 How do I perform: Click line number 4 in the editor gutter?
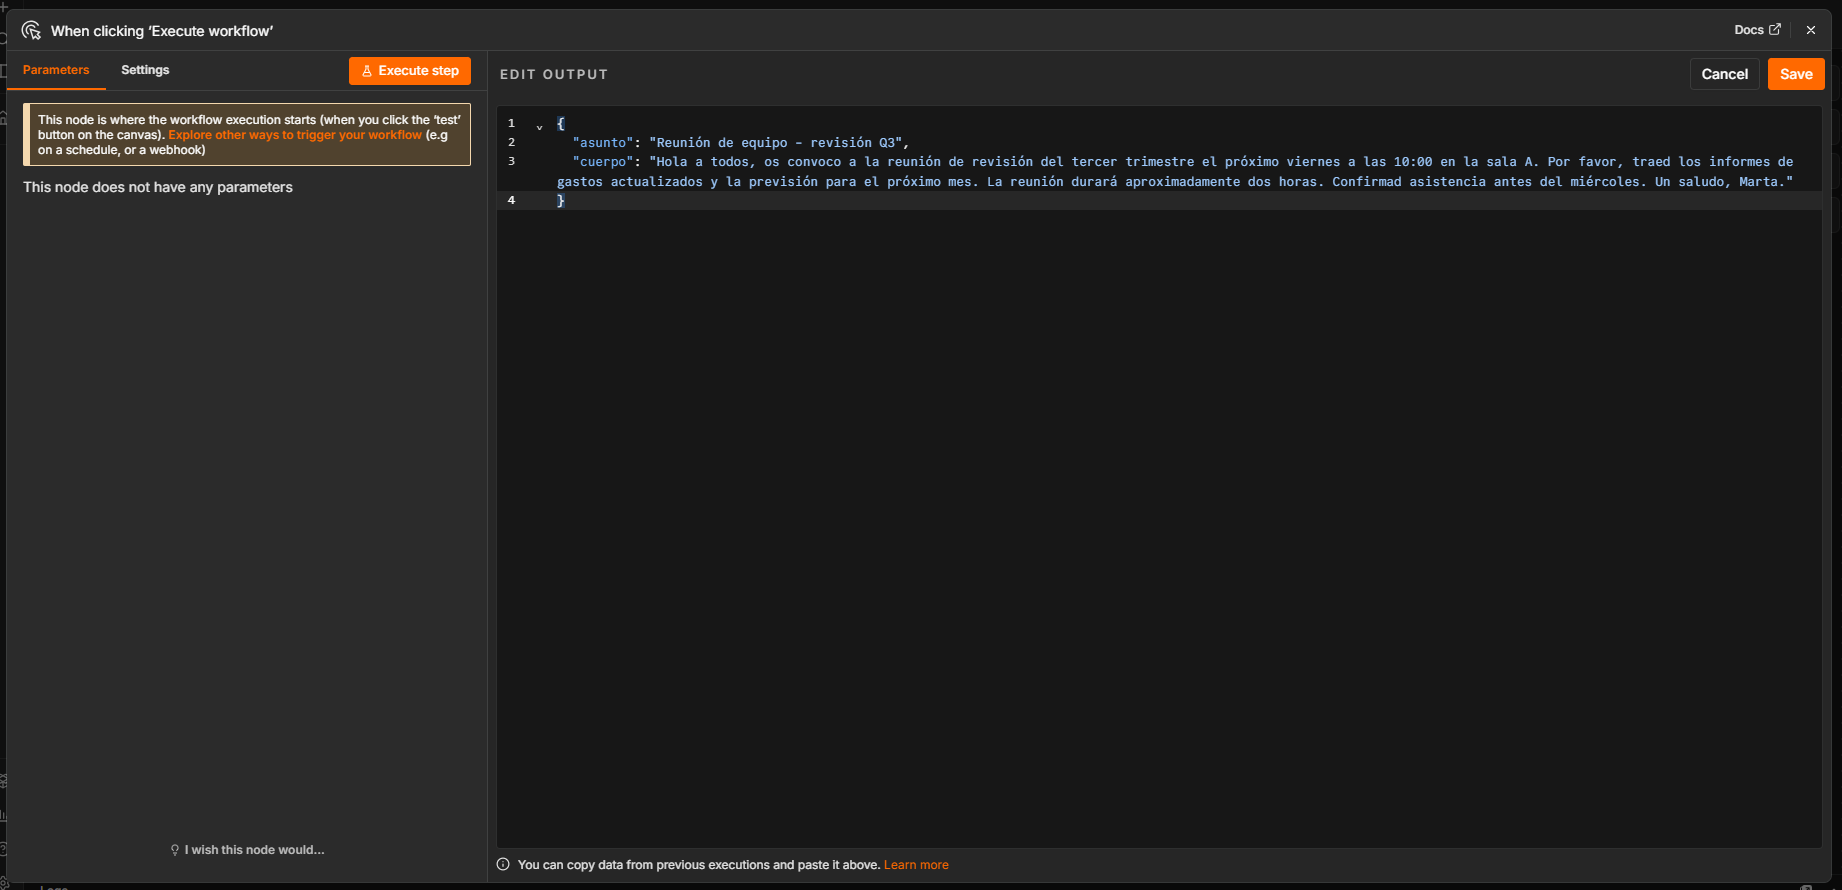click(511, 200)
